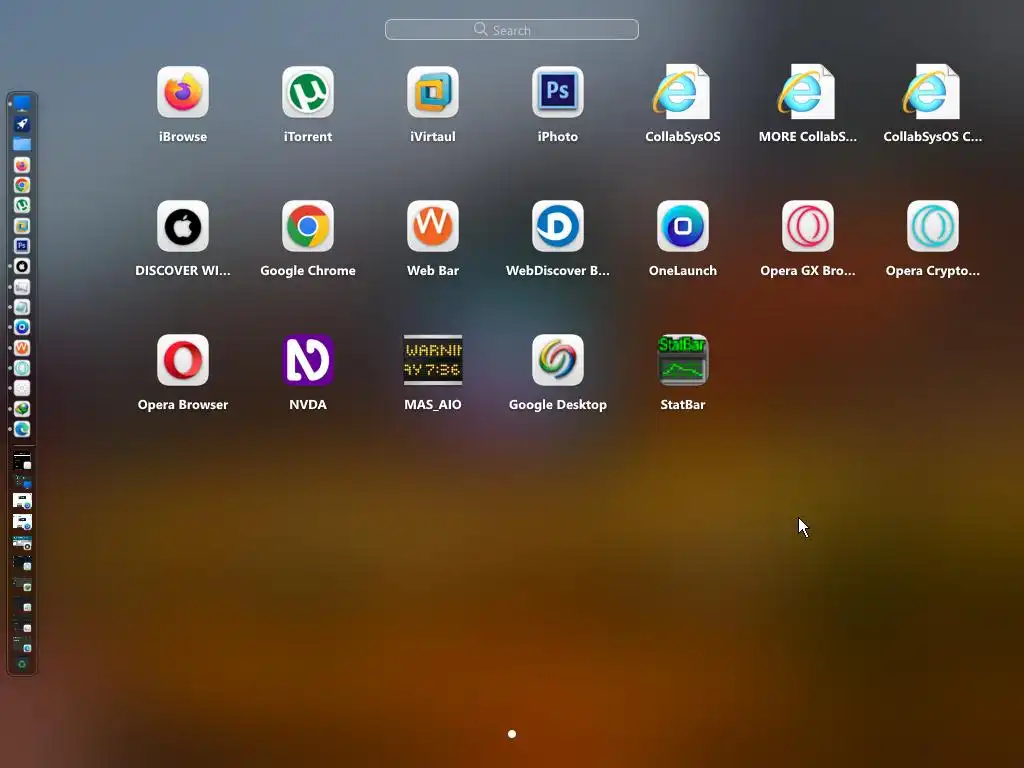
Task: Launch the Web Bar app
Action: click(x=432, y=226)
